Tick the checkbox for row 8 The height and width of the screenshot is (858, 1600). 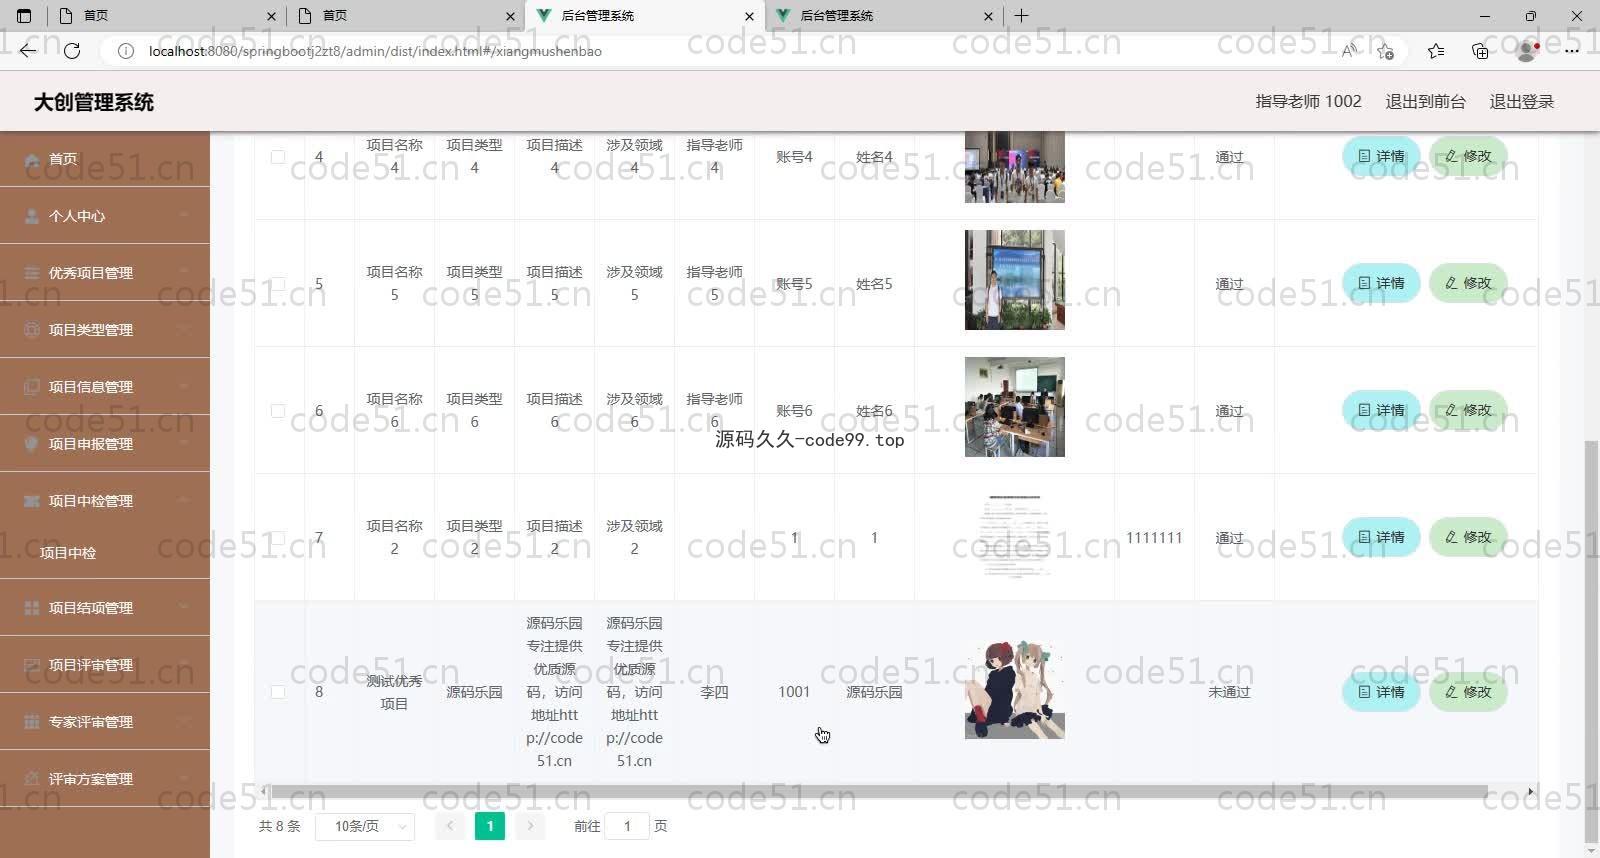278,692
